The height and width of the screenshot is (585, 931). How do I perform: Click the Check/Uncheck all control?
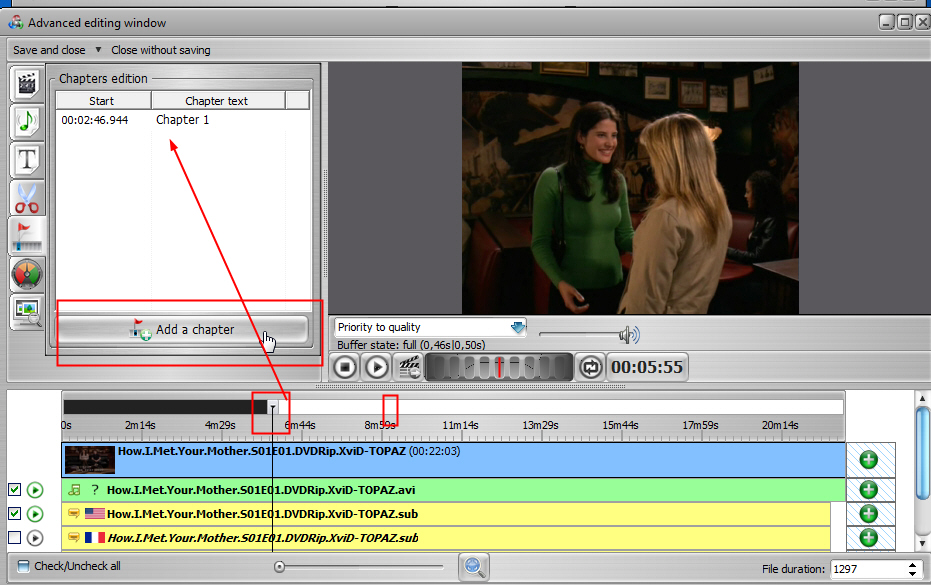(69, 566)
